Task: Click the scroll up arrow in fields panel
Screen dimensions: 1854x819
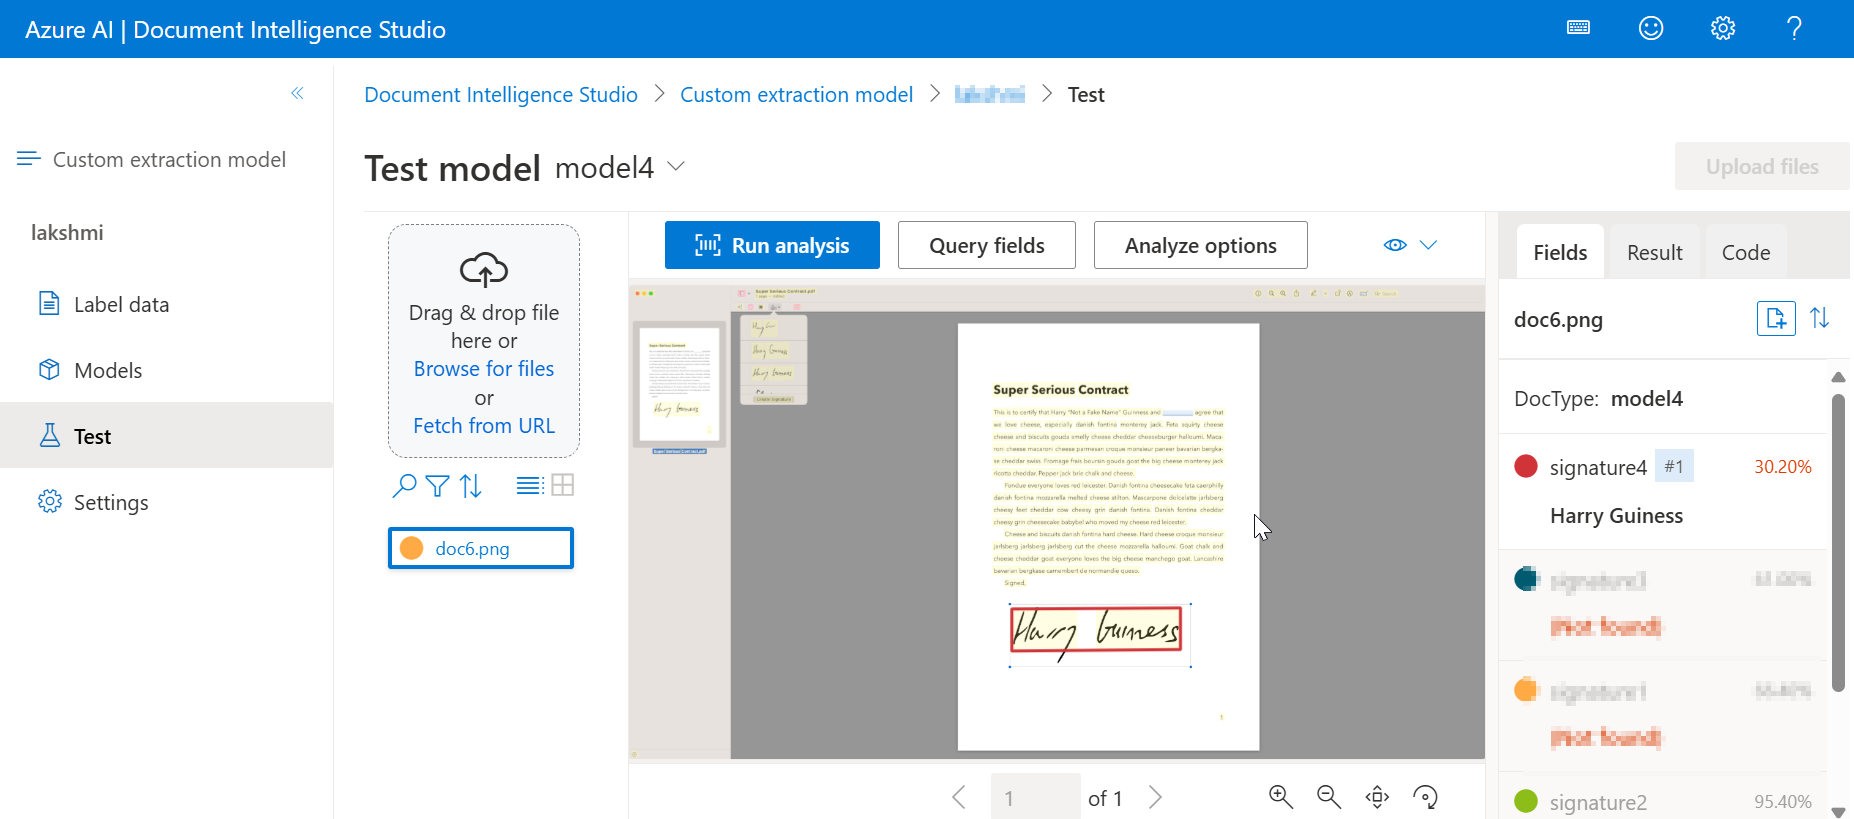Action: coord(1838,377)
